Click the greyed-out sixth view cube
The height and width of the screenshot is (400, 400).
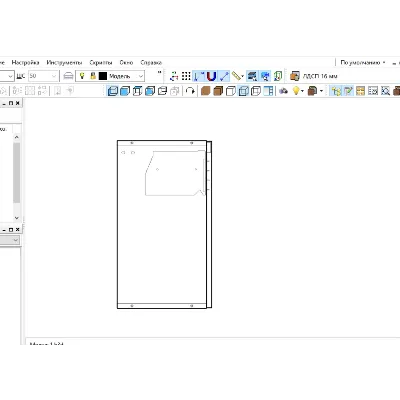tap(175, 91)
